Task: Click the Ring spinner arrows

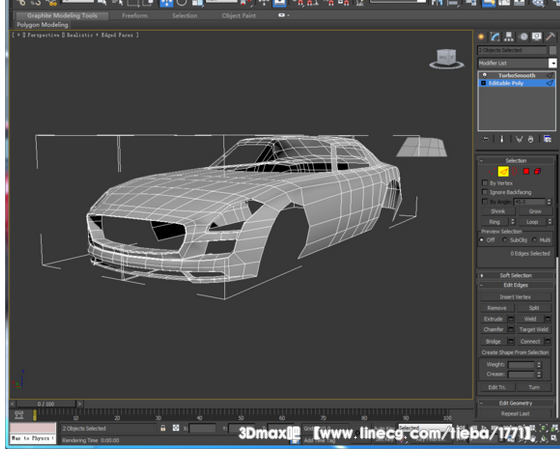Action: click(513, 222)
